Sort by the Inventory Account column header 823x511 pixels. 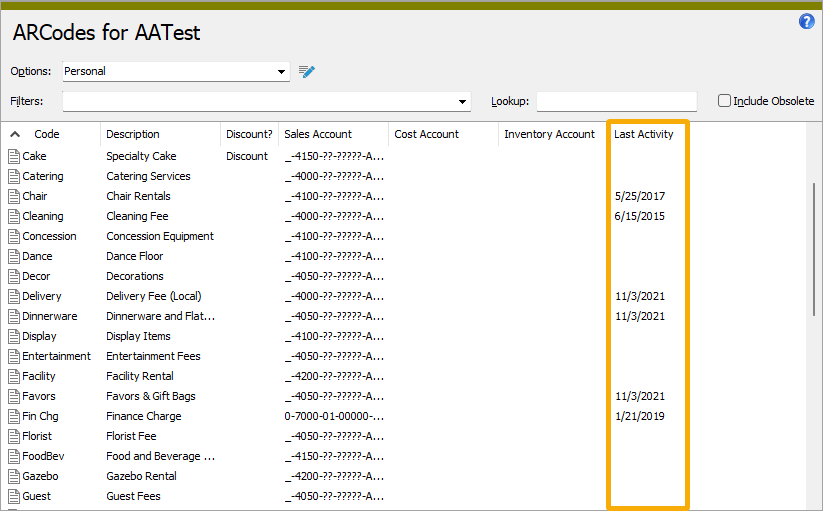pos(550,134)
